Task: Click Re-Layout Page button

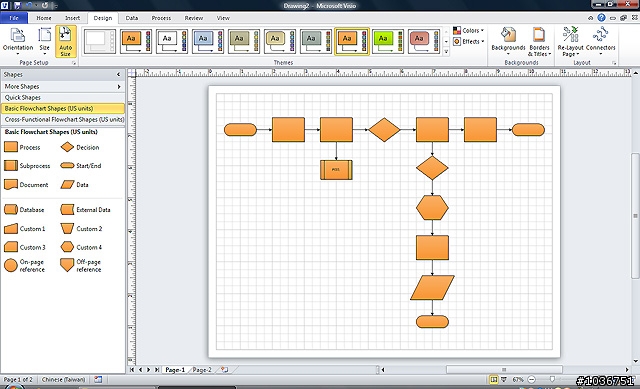Action: coord(570,41)
